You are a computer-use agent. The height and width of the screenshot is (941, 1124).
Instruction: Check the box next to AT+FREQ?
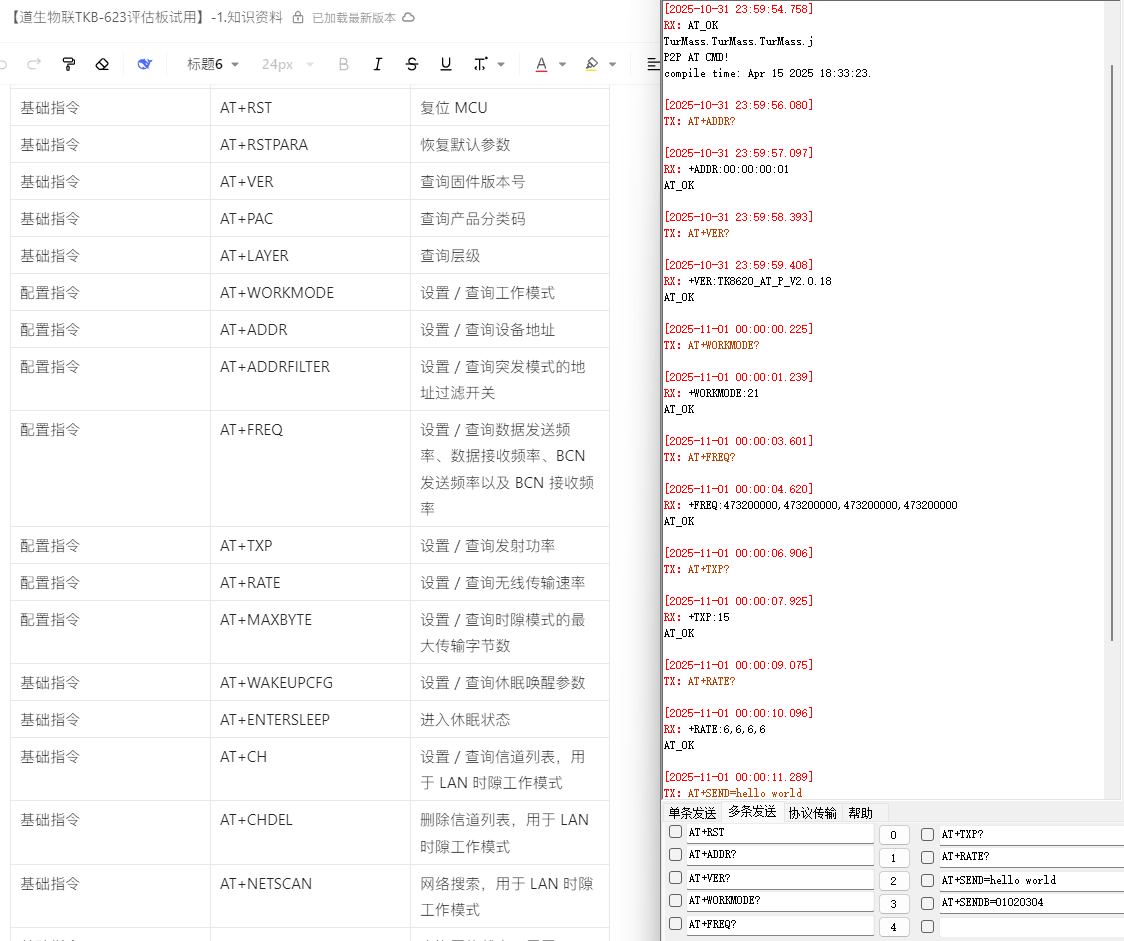point(675,923)
